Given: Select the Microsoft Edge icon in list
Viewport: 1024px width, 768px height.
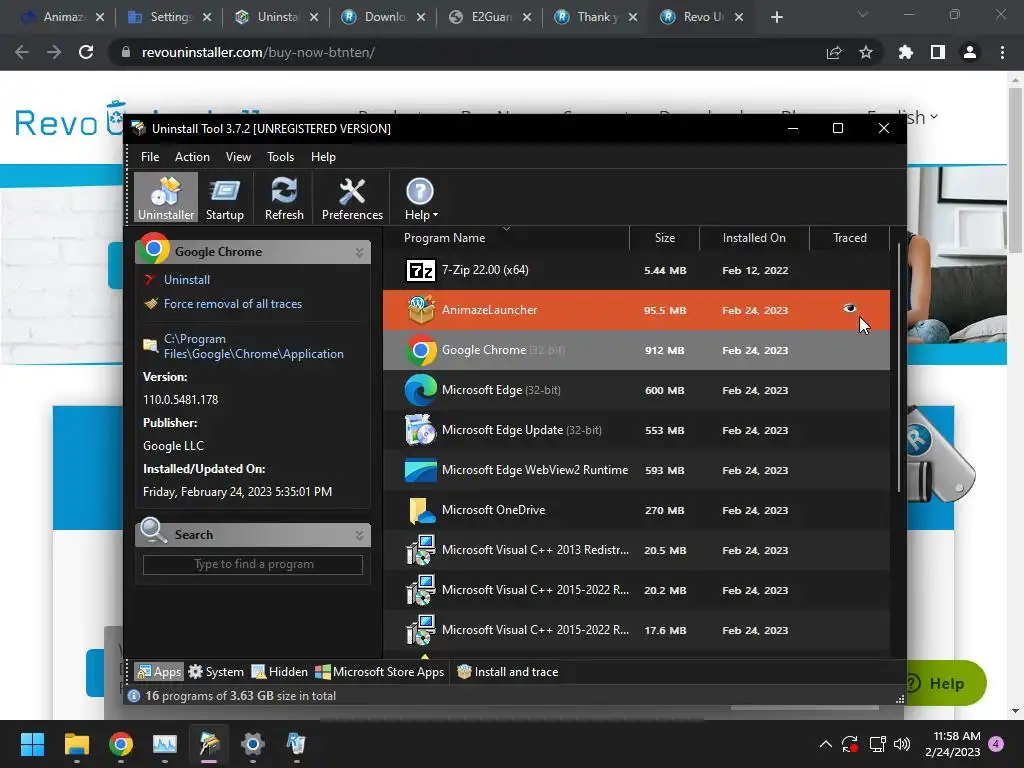Looking at the screenshot, I should coord(421,390).
